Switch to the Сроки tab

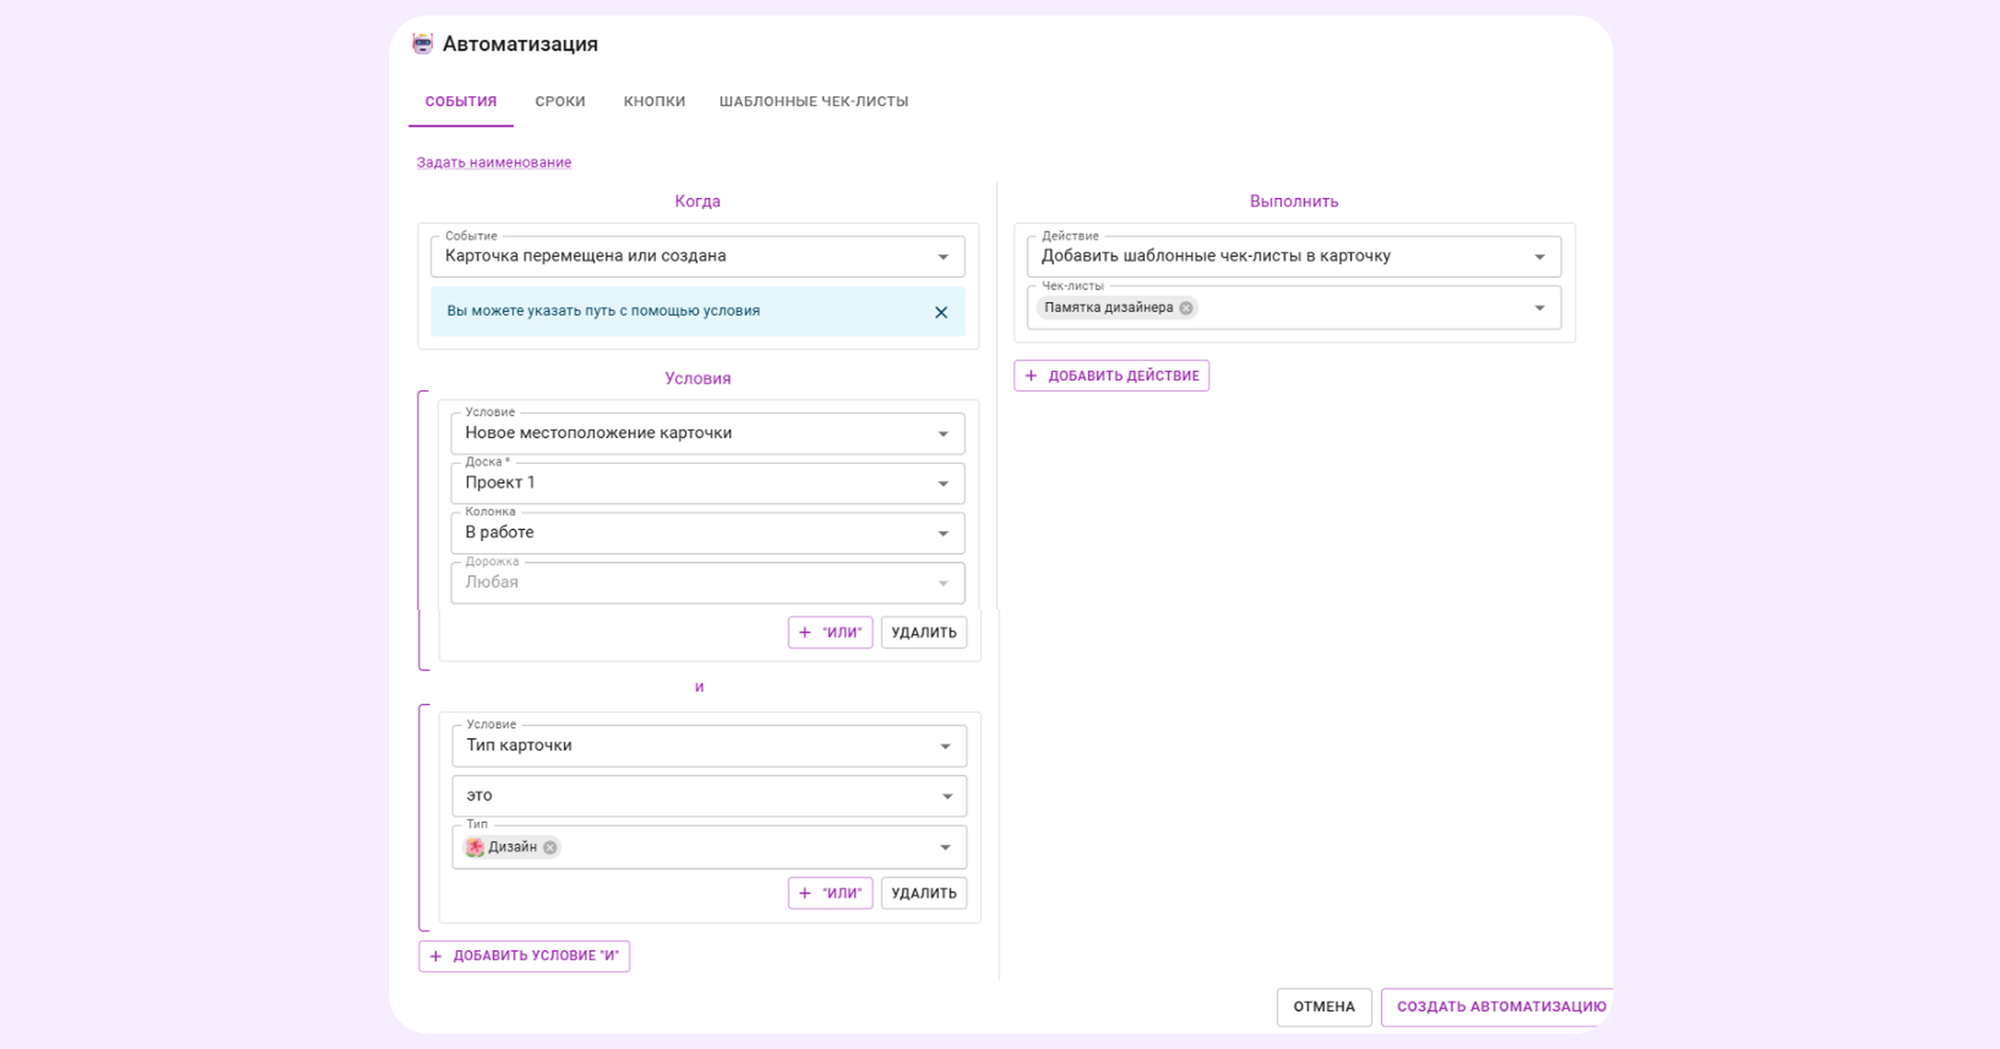click(560, 101)
